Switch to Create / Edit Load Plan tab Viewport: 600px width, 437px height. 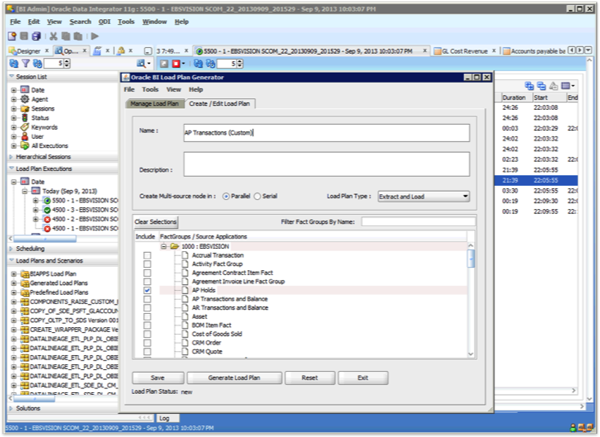[220, 104]
